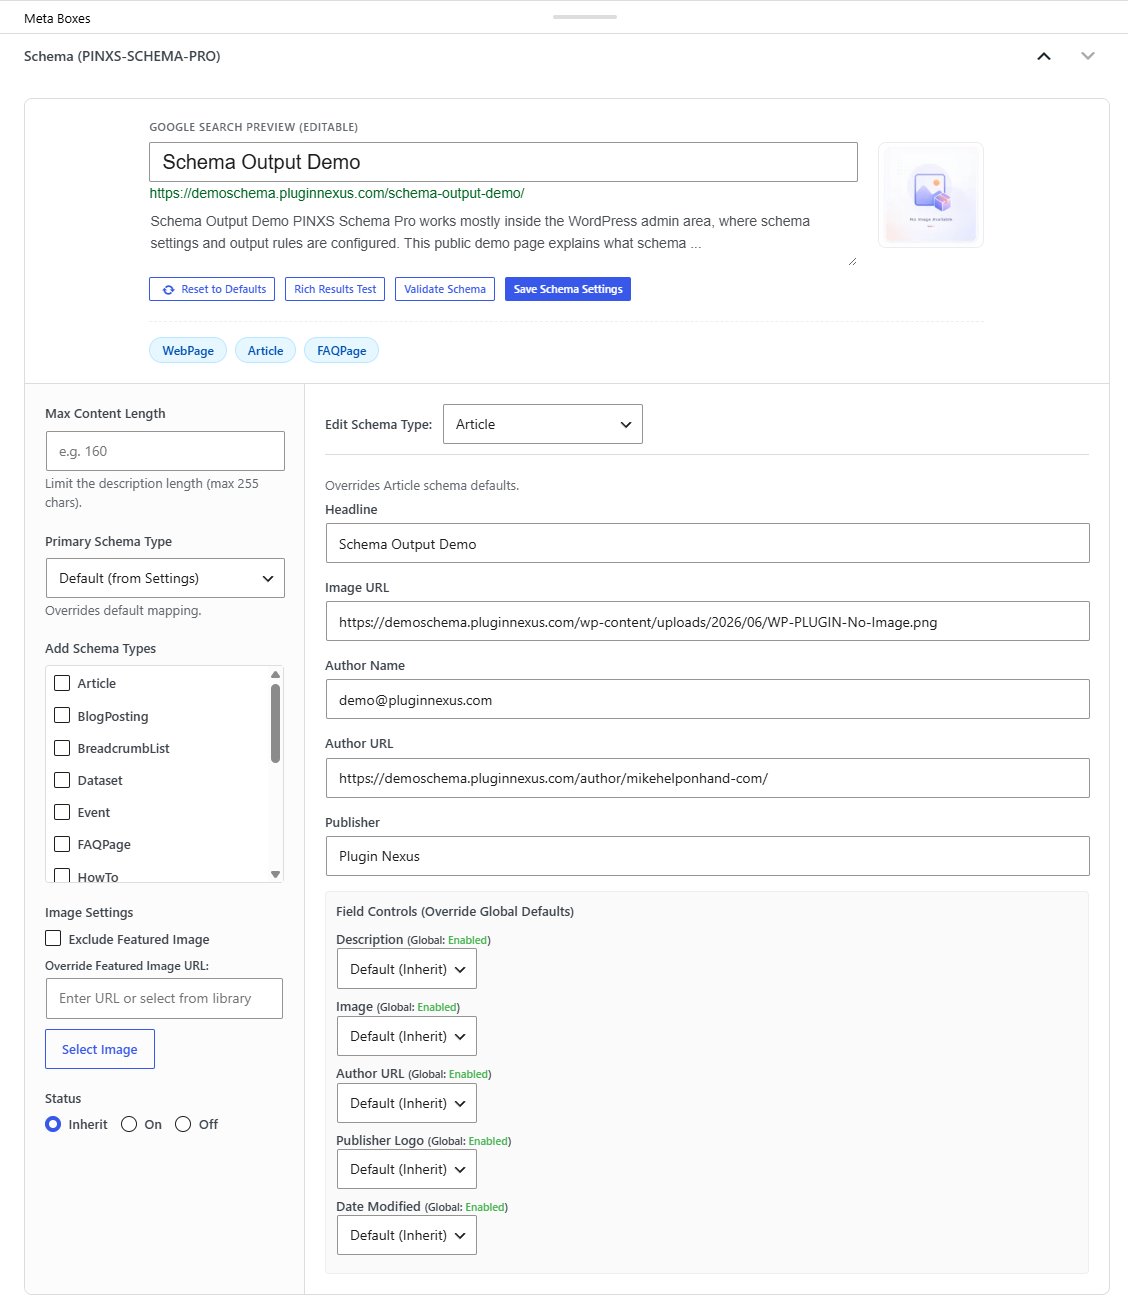Open the preview image thumbnail
This screenshot has width=1128, height=1312.
(931, 195)
